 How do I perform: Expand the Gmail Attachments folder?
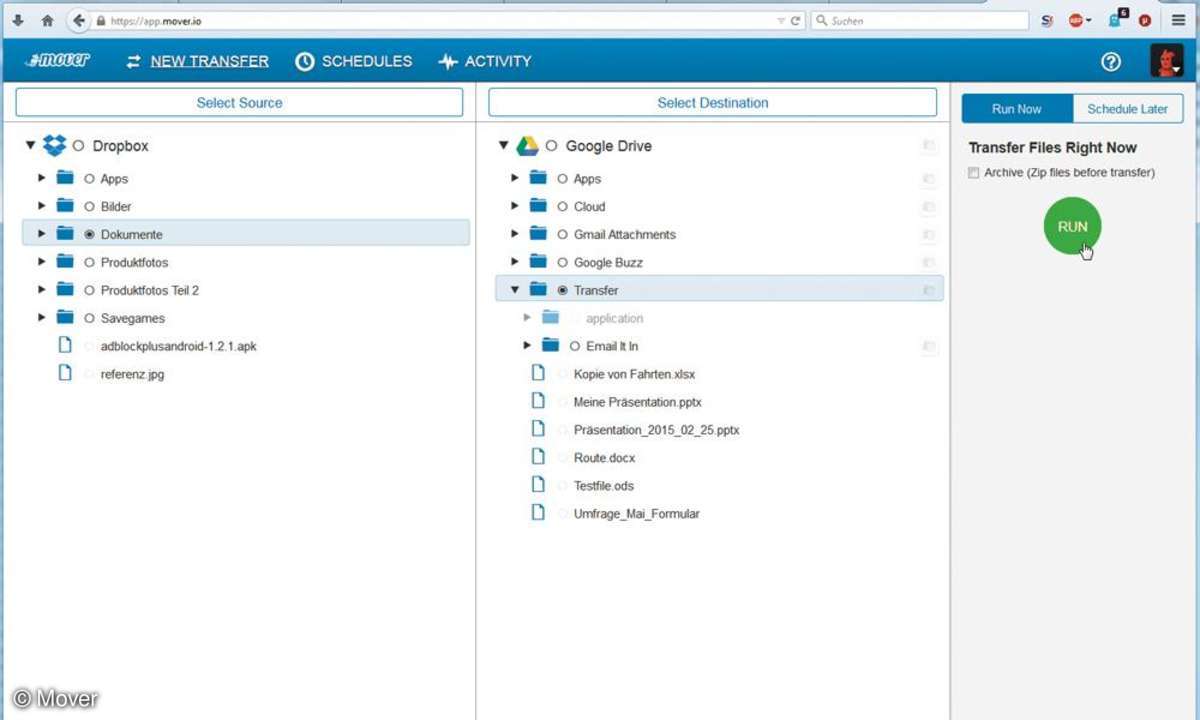tap(514, 234)
